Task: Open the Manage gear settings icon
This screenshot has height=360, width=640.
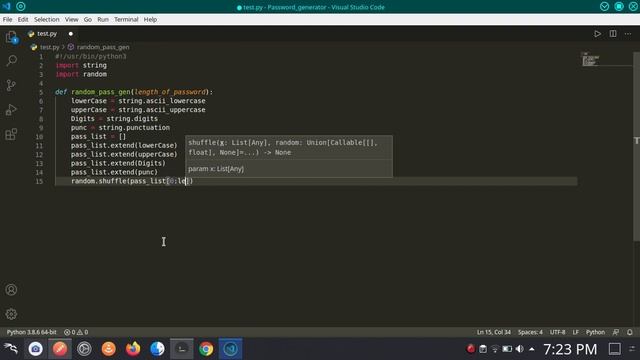Action: 11,314
